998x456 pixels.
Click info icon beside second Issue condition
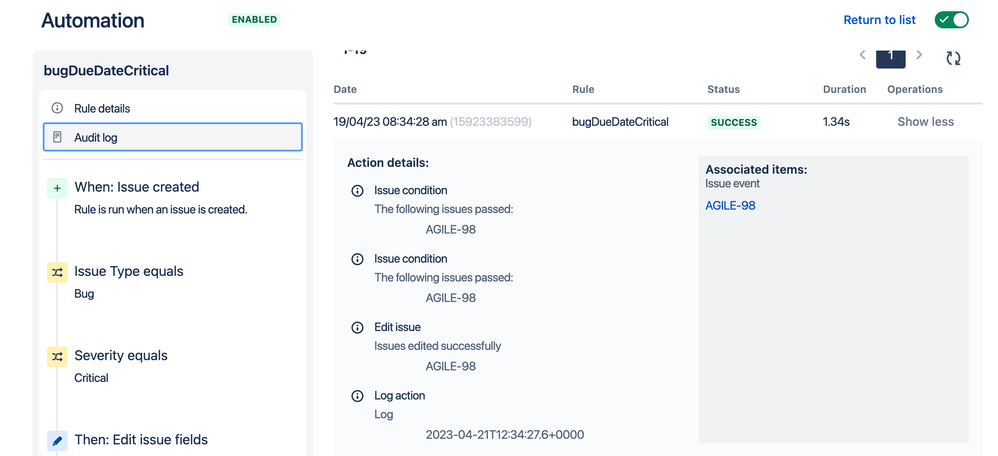358,259
